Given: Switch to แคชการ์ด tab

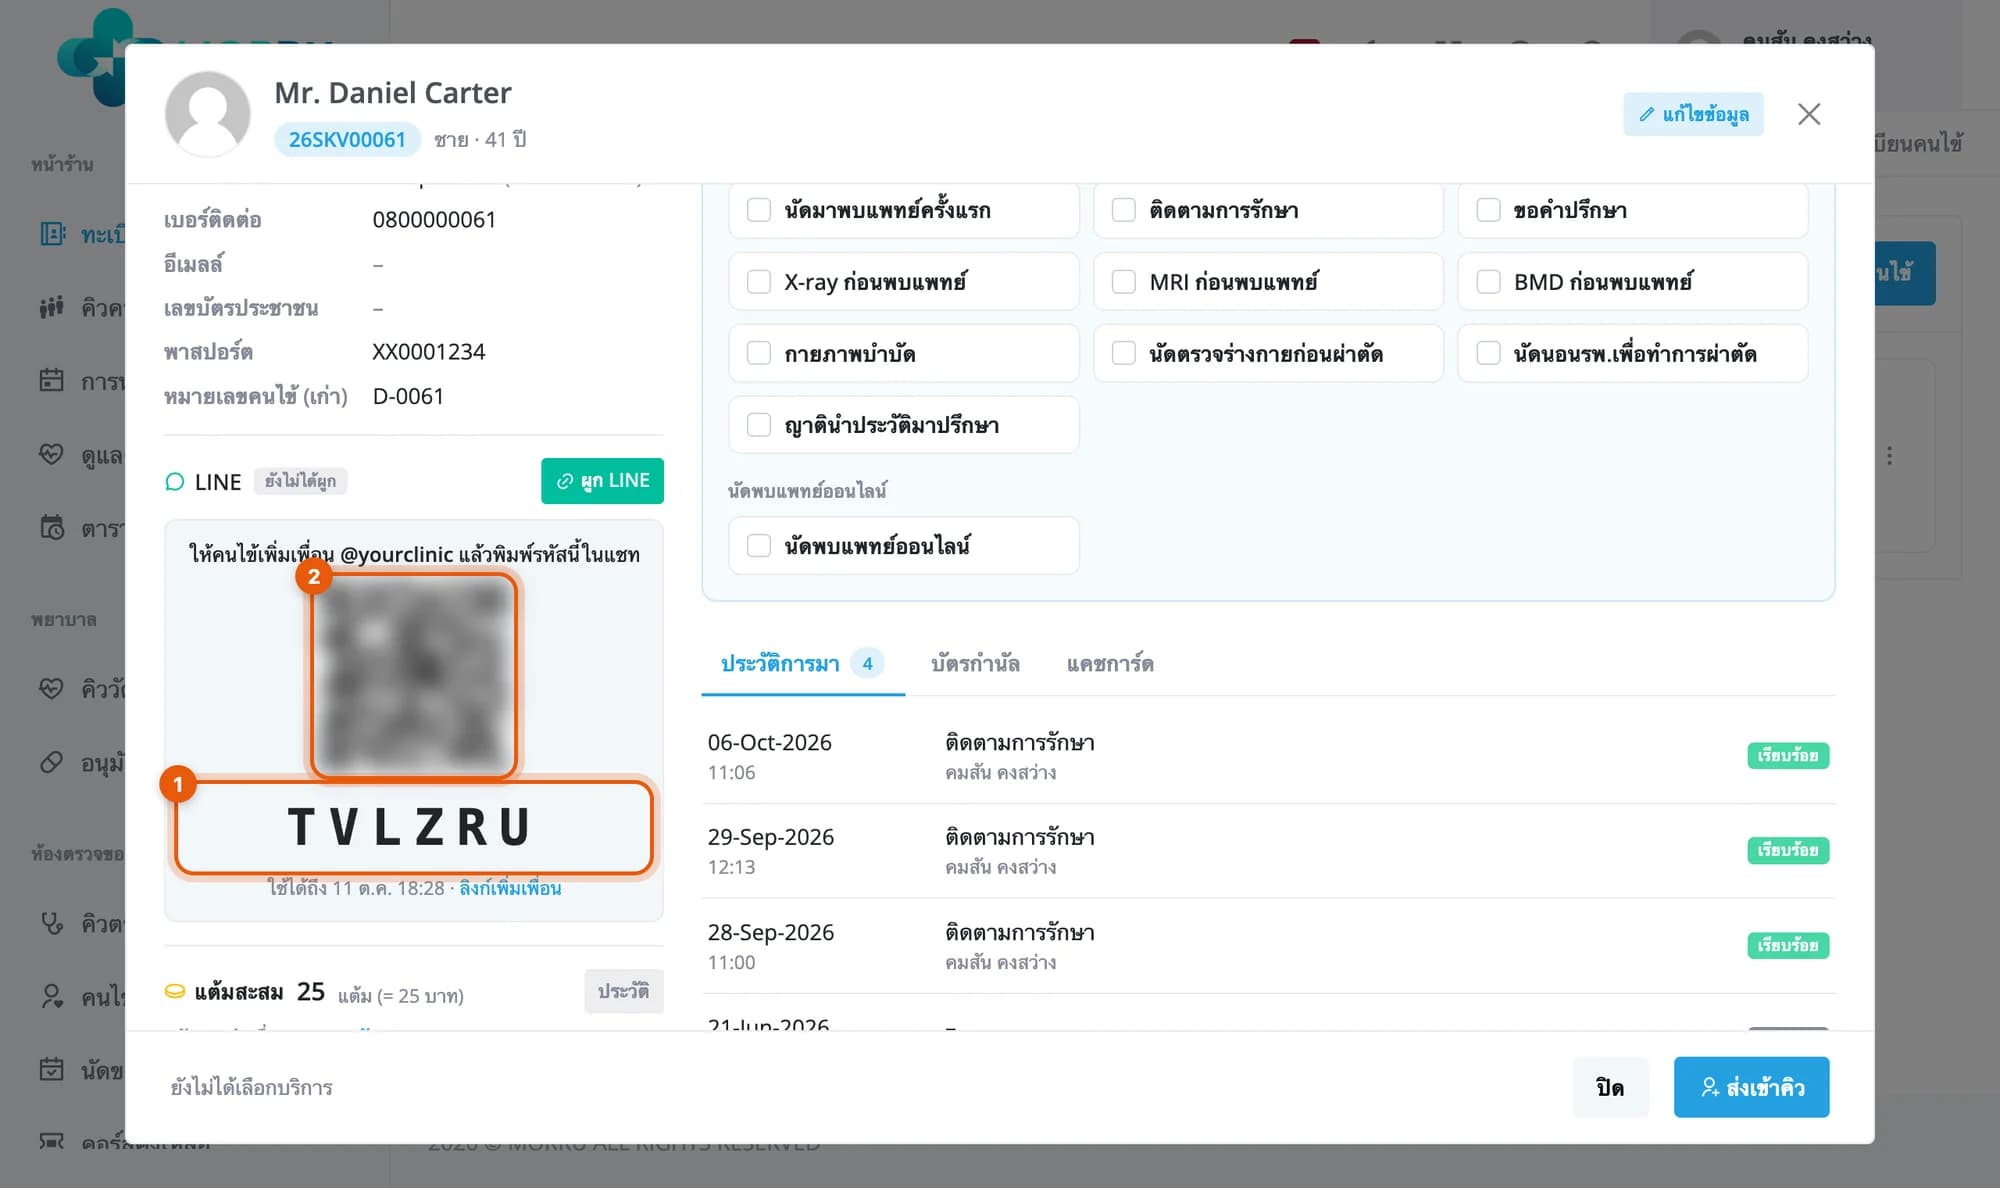Looking at the screenshot, I should click(1110, 664).
